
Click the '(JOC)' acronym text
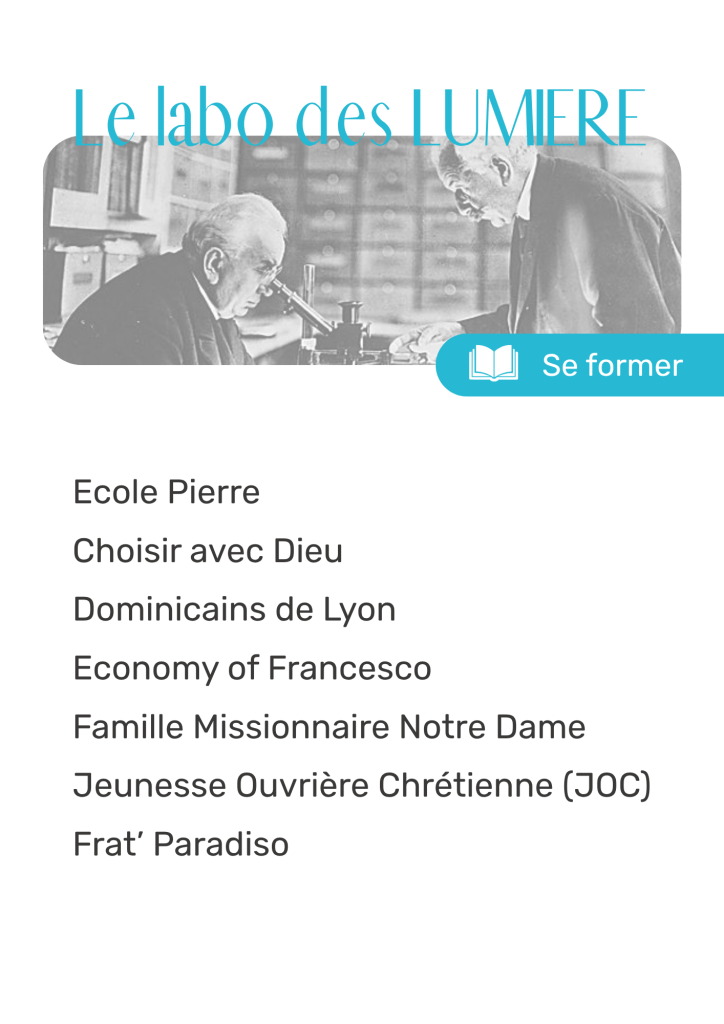(x=606, y=786)
